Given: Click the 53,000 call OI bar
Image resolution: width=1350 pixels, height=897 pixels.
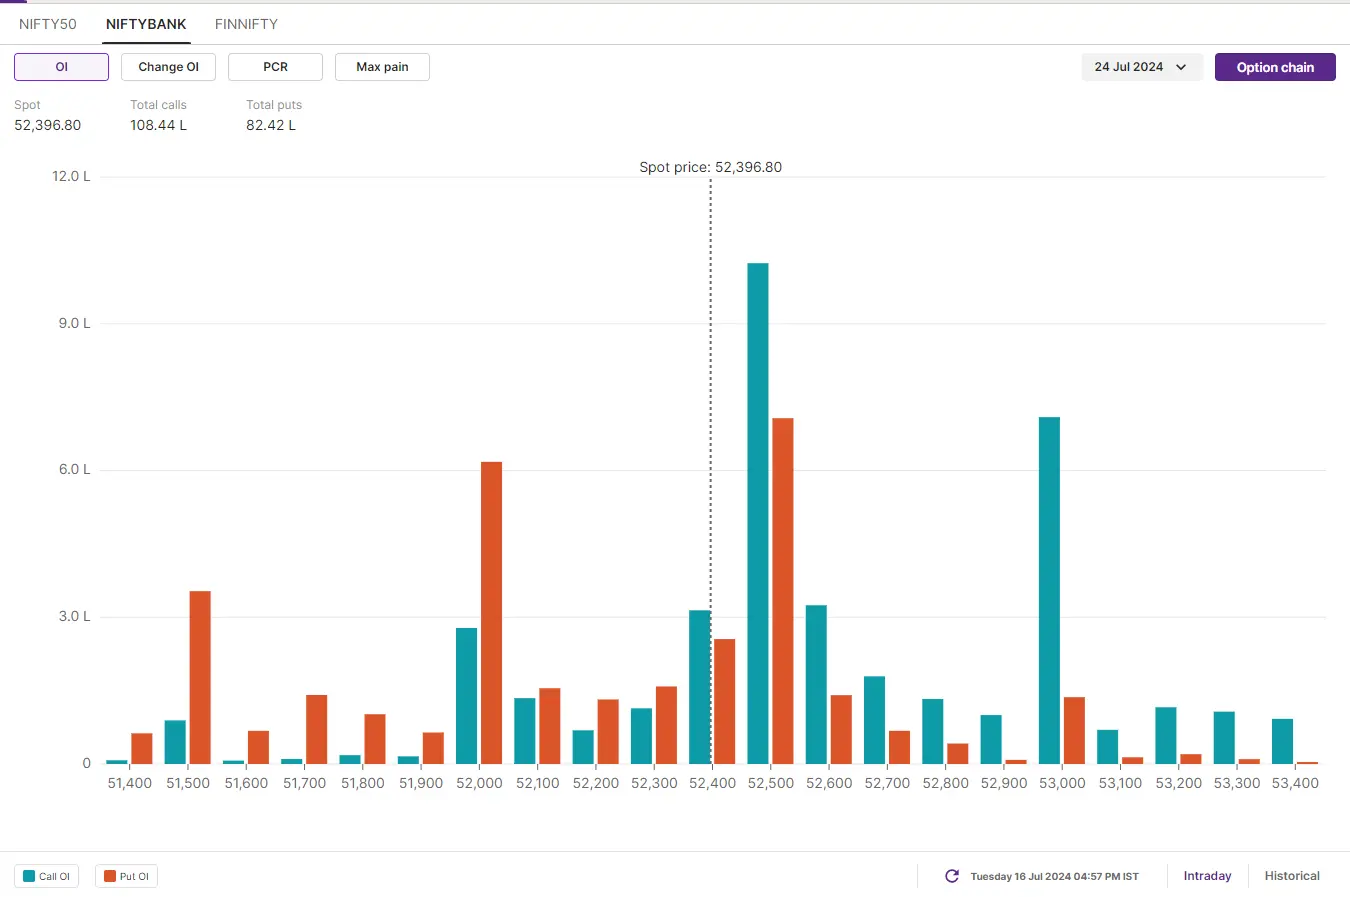Looking at the screenshot, I should point(1049,590).
